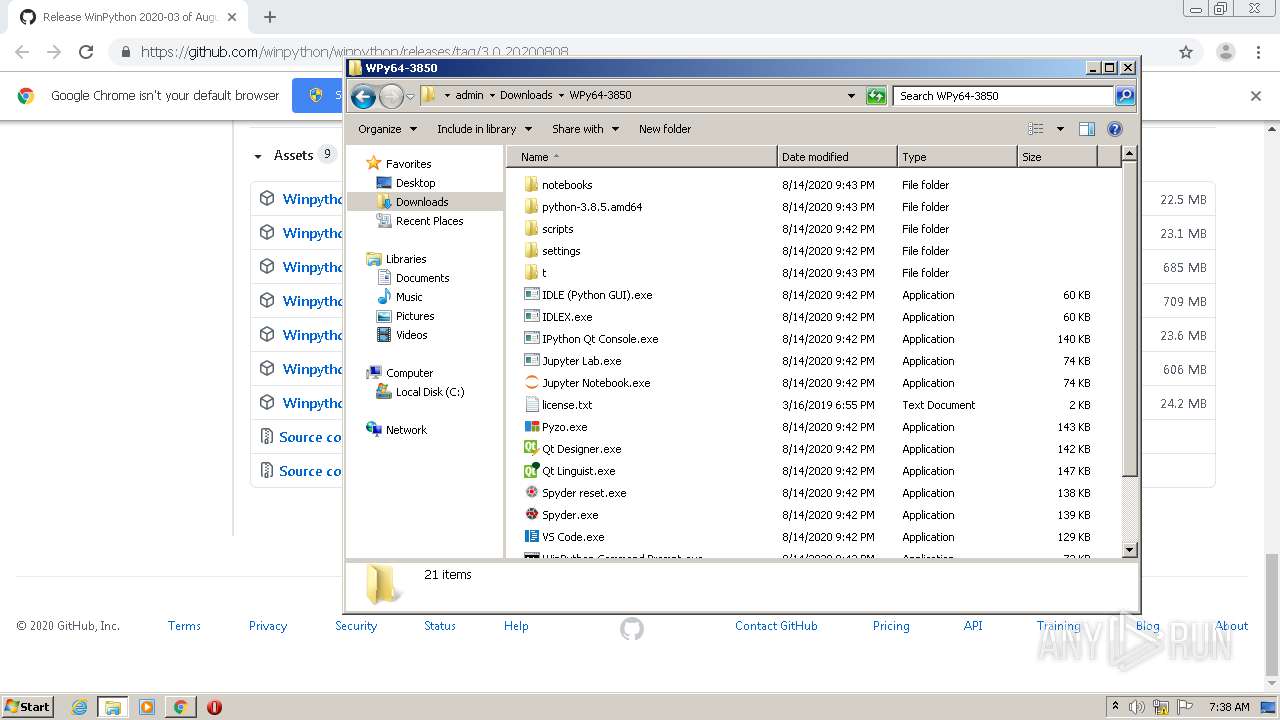This screenshot has width=1280, height=720.
Task: Expand the Downloads breadcrumb arrow
Action: (561, 96)
